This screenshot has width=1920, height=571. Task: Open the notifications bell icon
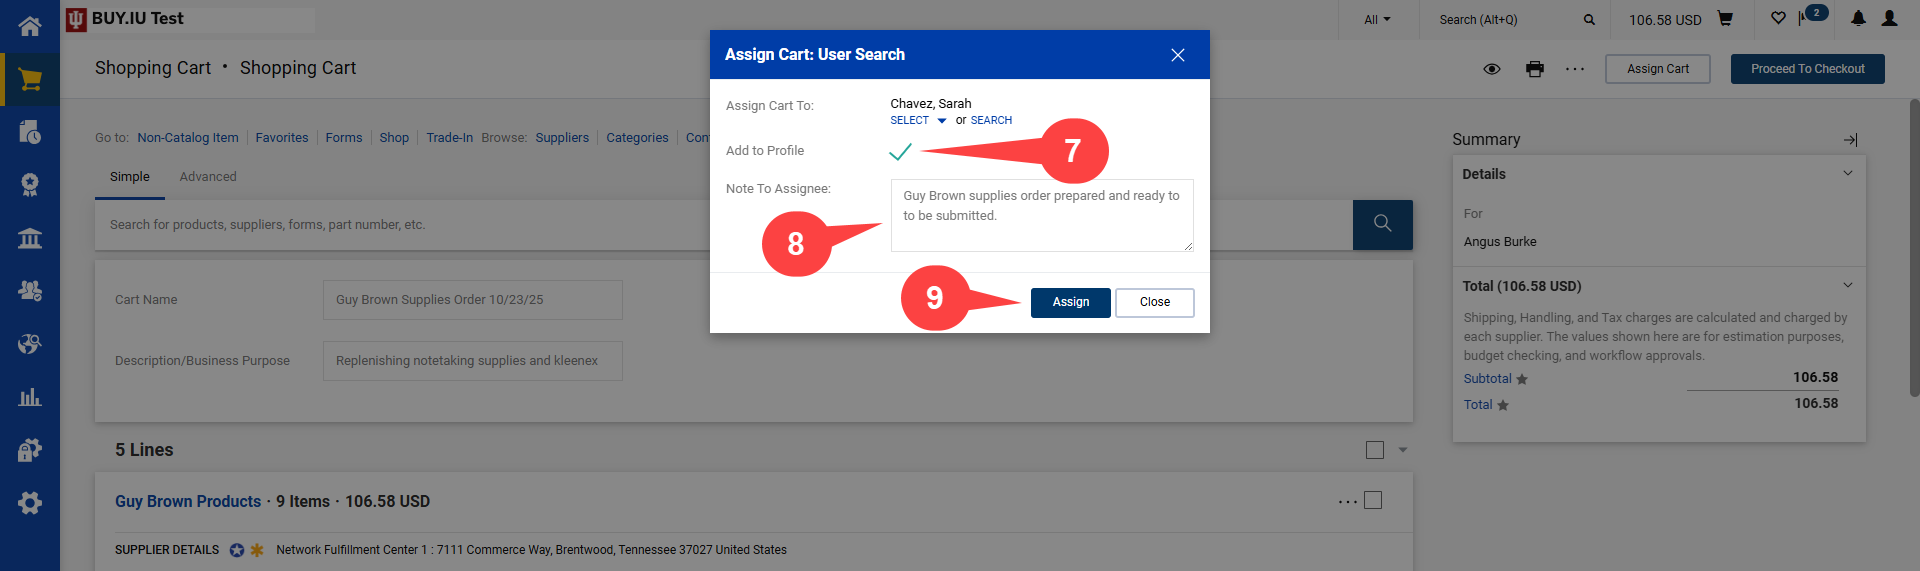click(x=1858, y=19)
